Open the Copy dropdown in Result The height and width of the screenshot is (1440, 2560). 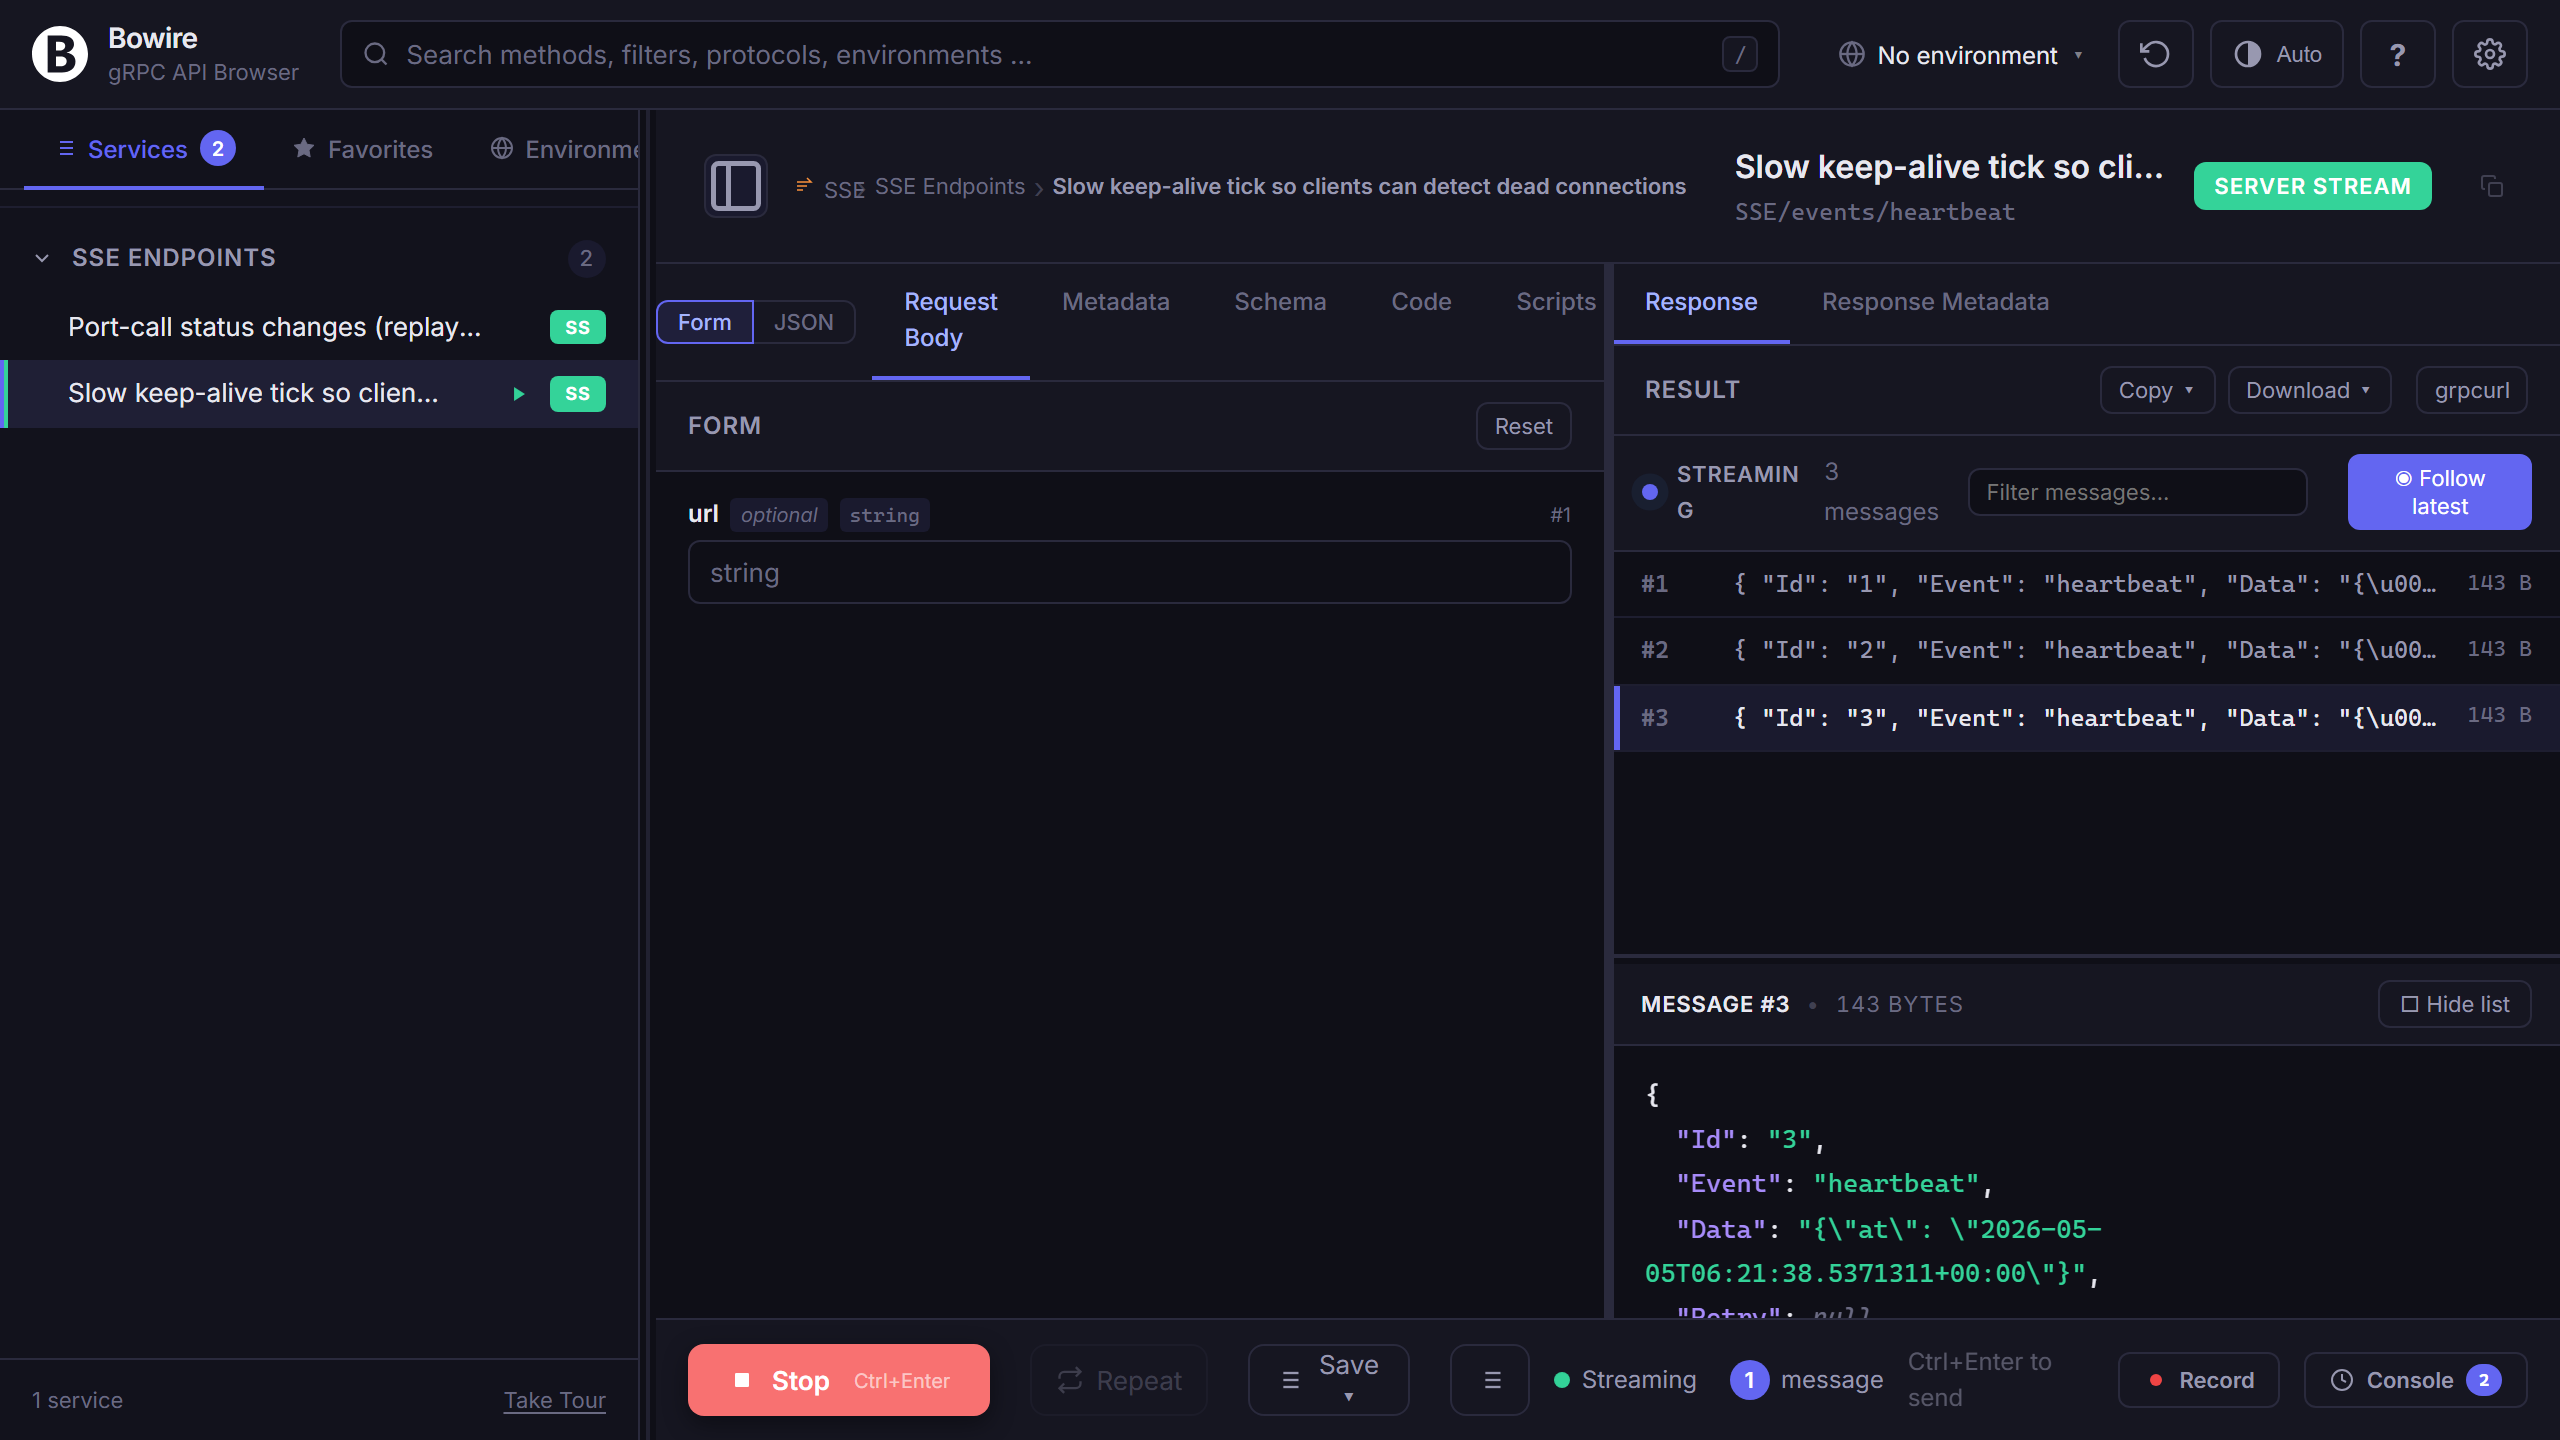click(x=2157, y=390)
